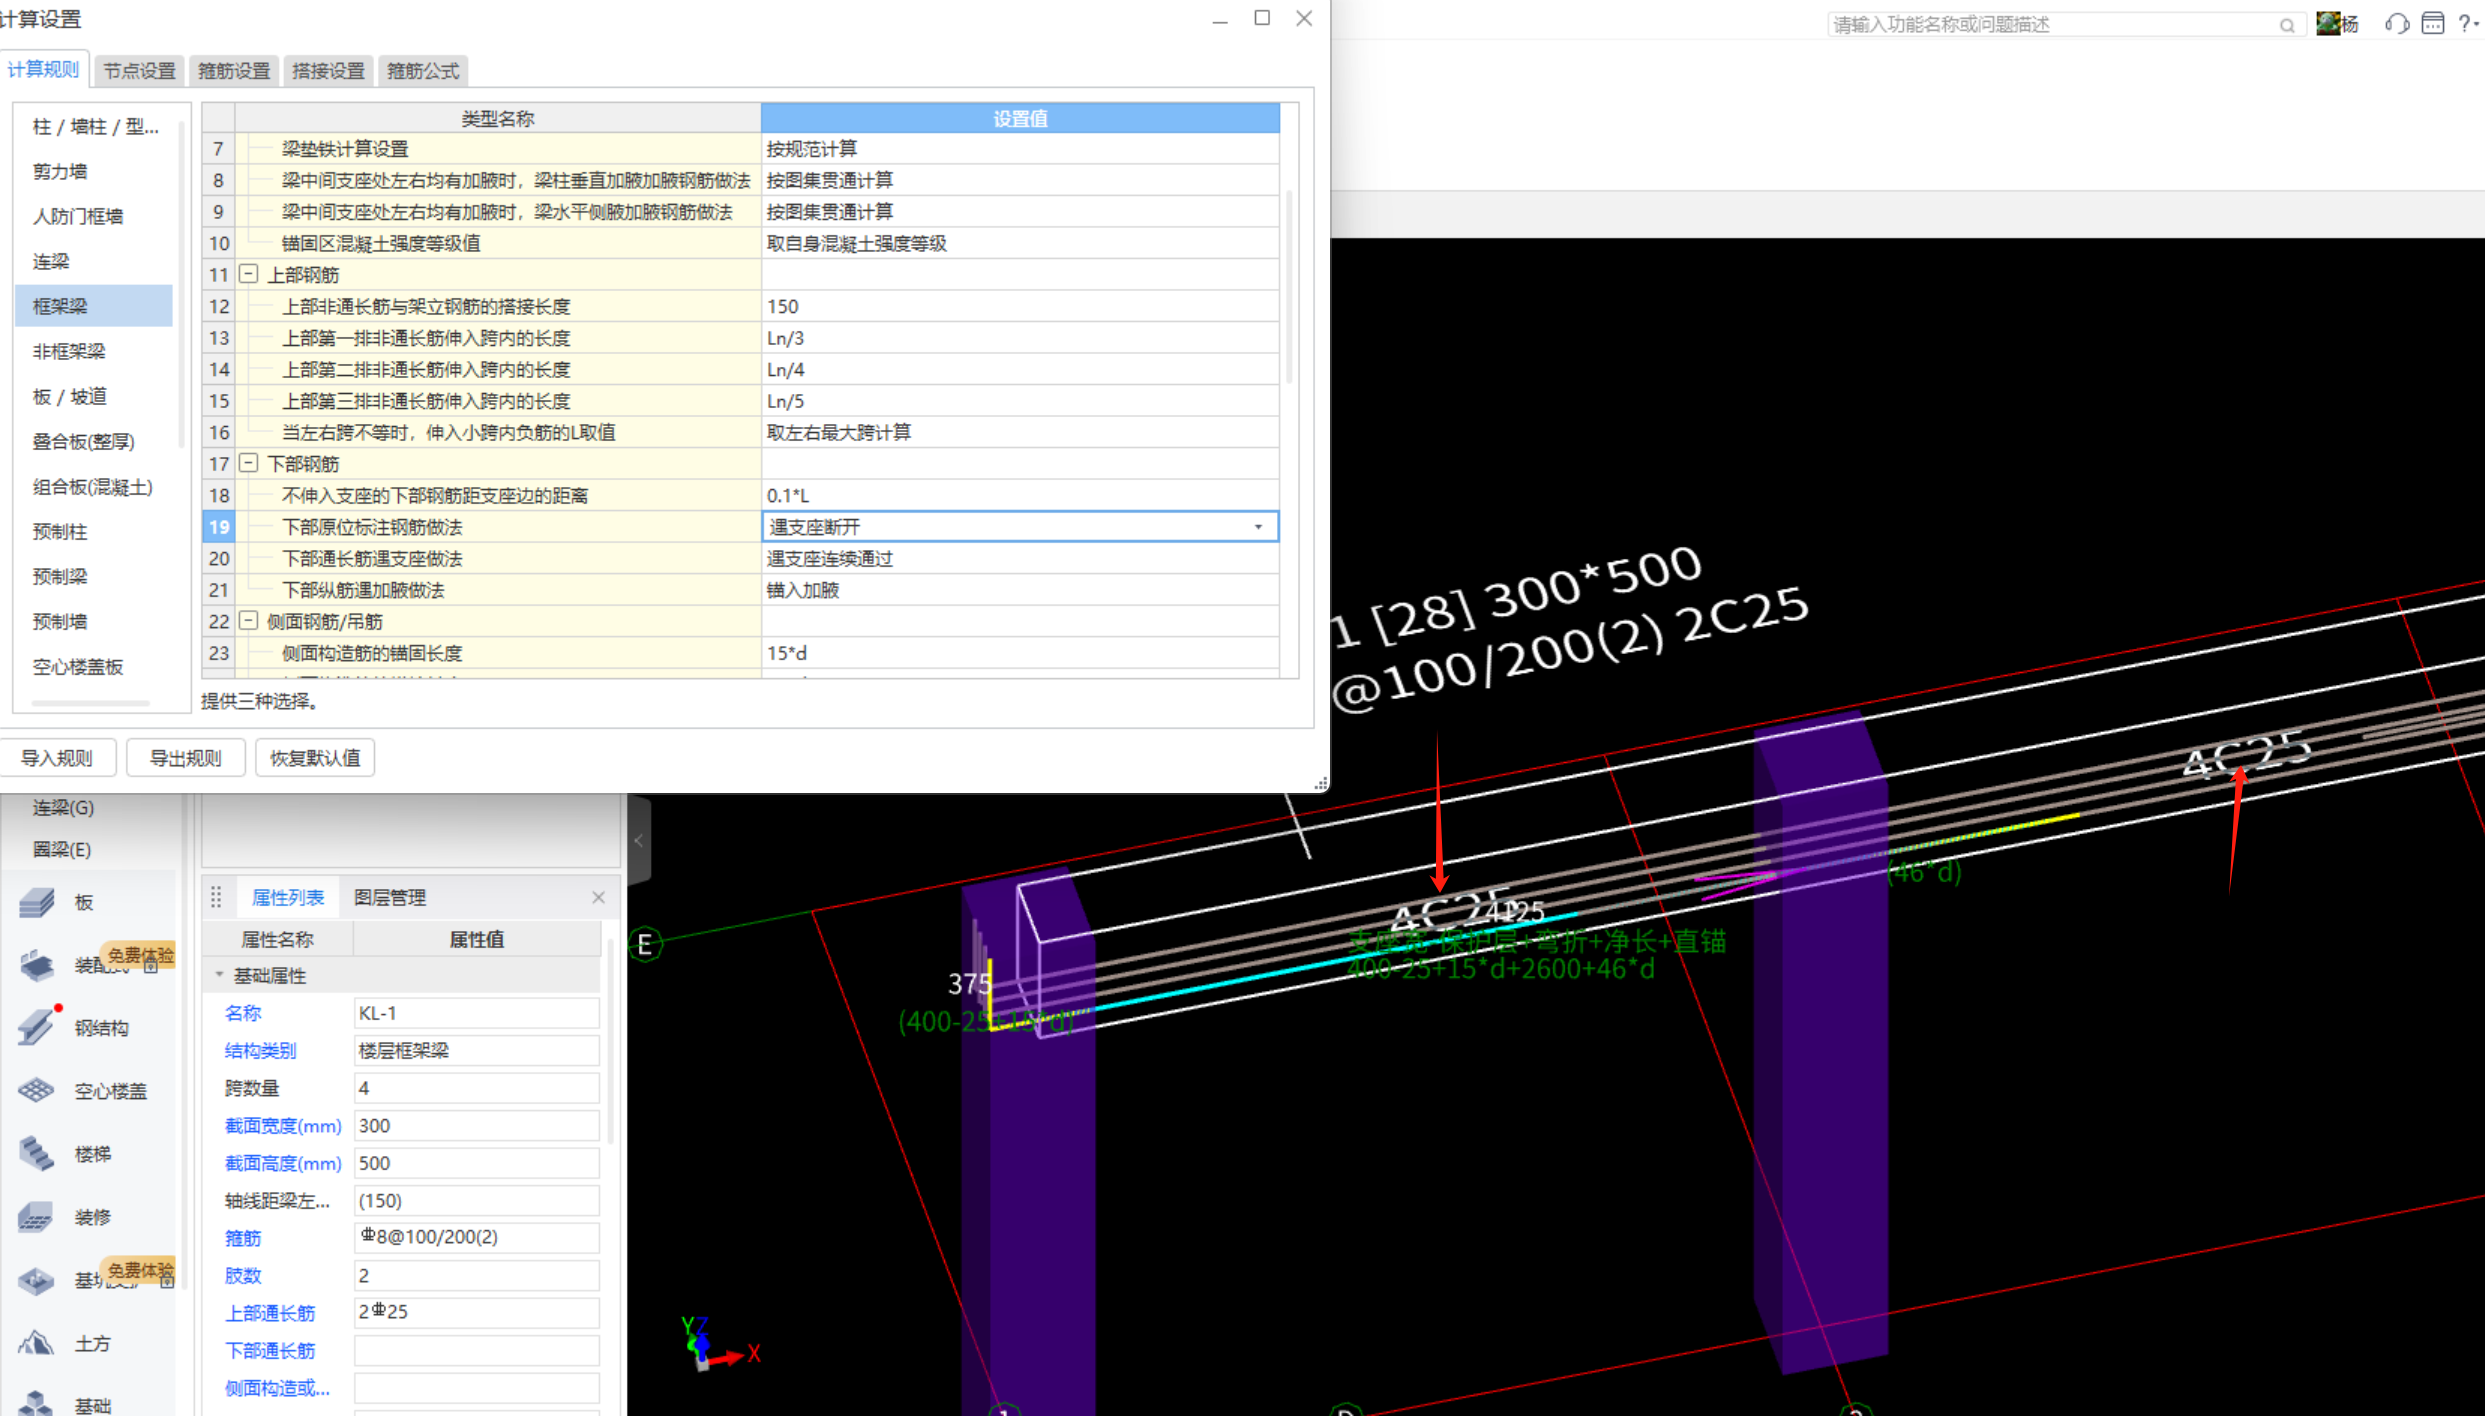The height and width of the screenshot is (1416, 2485).
Task: Collapse the left panel arrow handle
Action: [639, 841]
